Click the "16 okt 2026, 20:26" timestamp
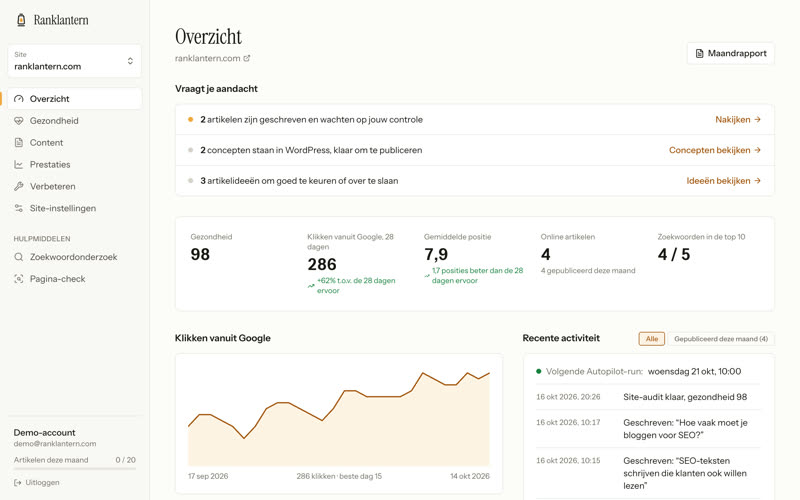 point(568,397)
